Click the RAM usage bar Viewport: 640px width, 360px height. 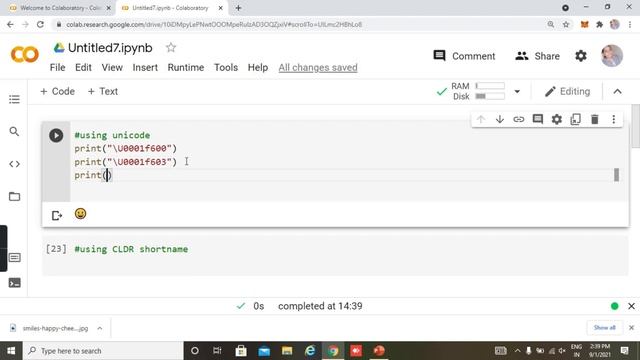pos(490,86)
